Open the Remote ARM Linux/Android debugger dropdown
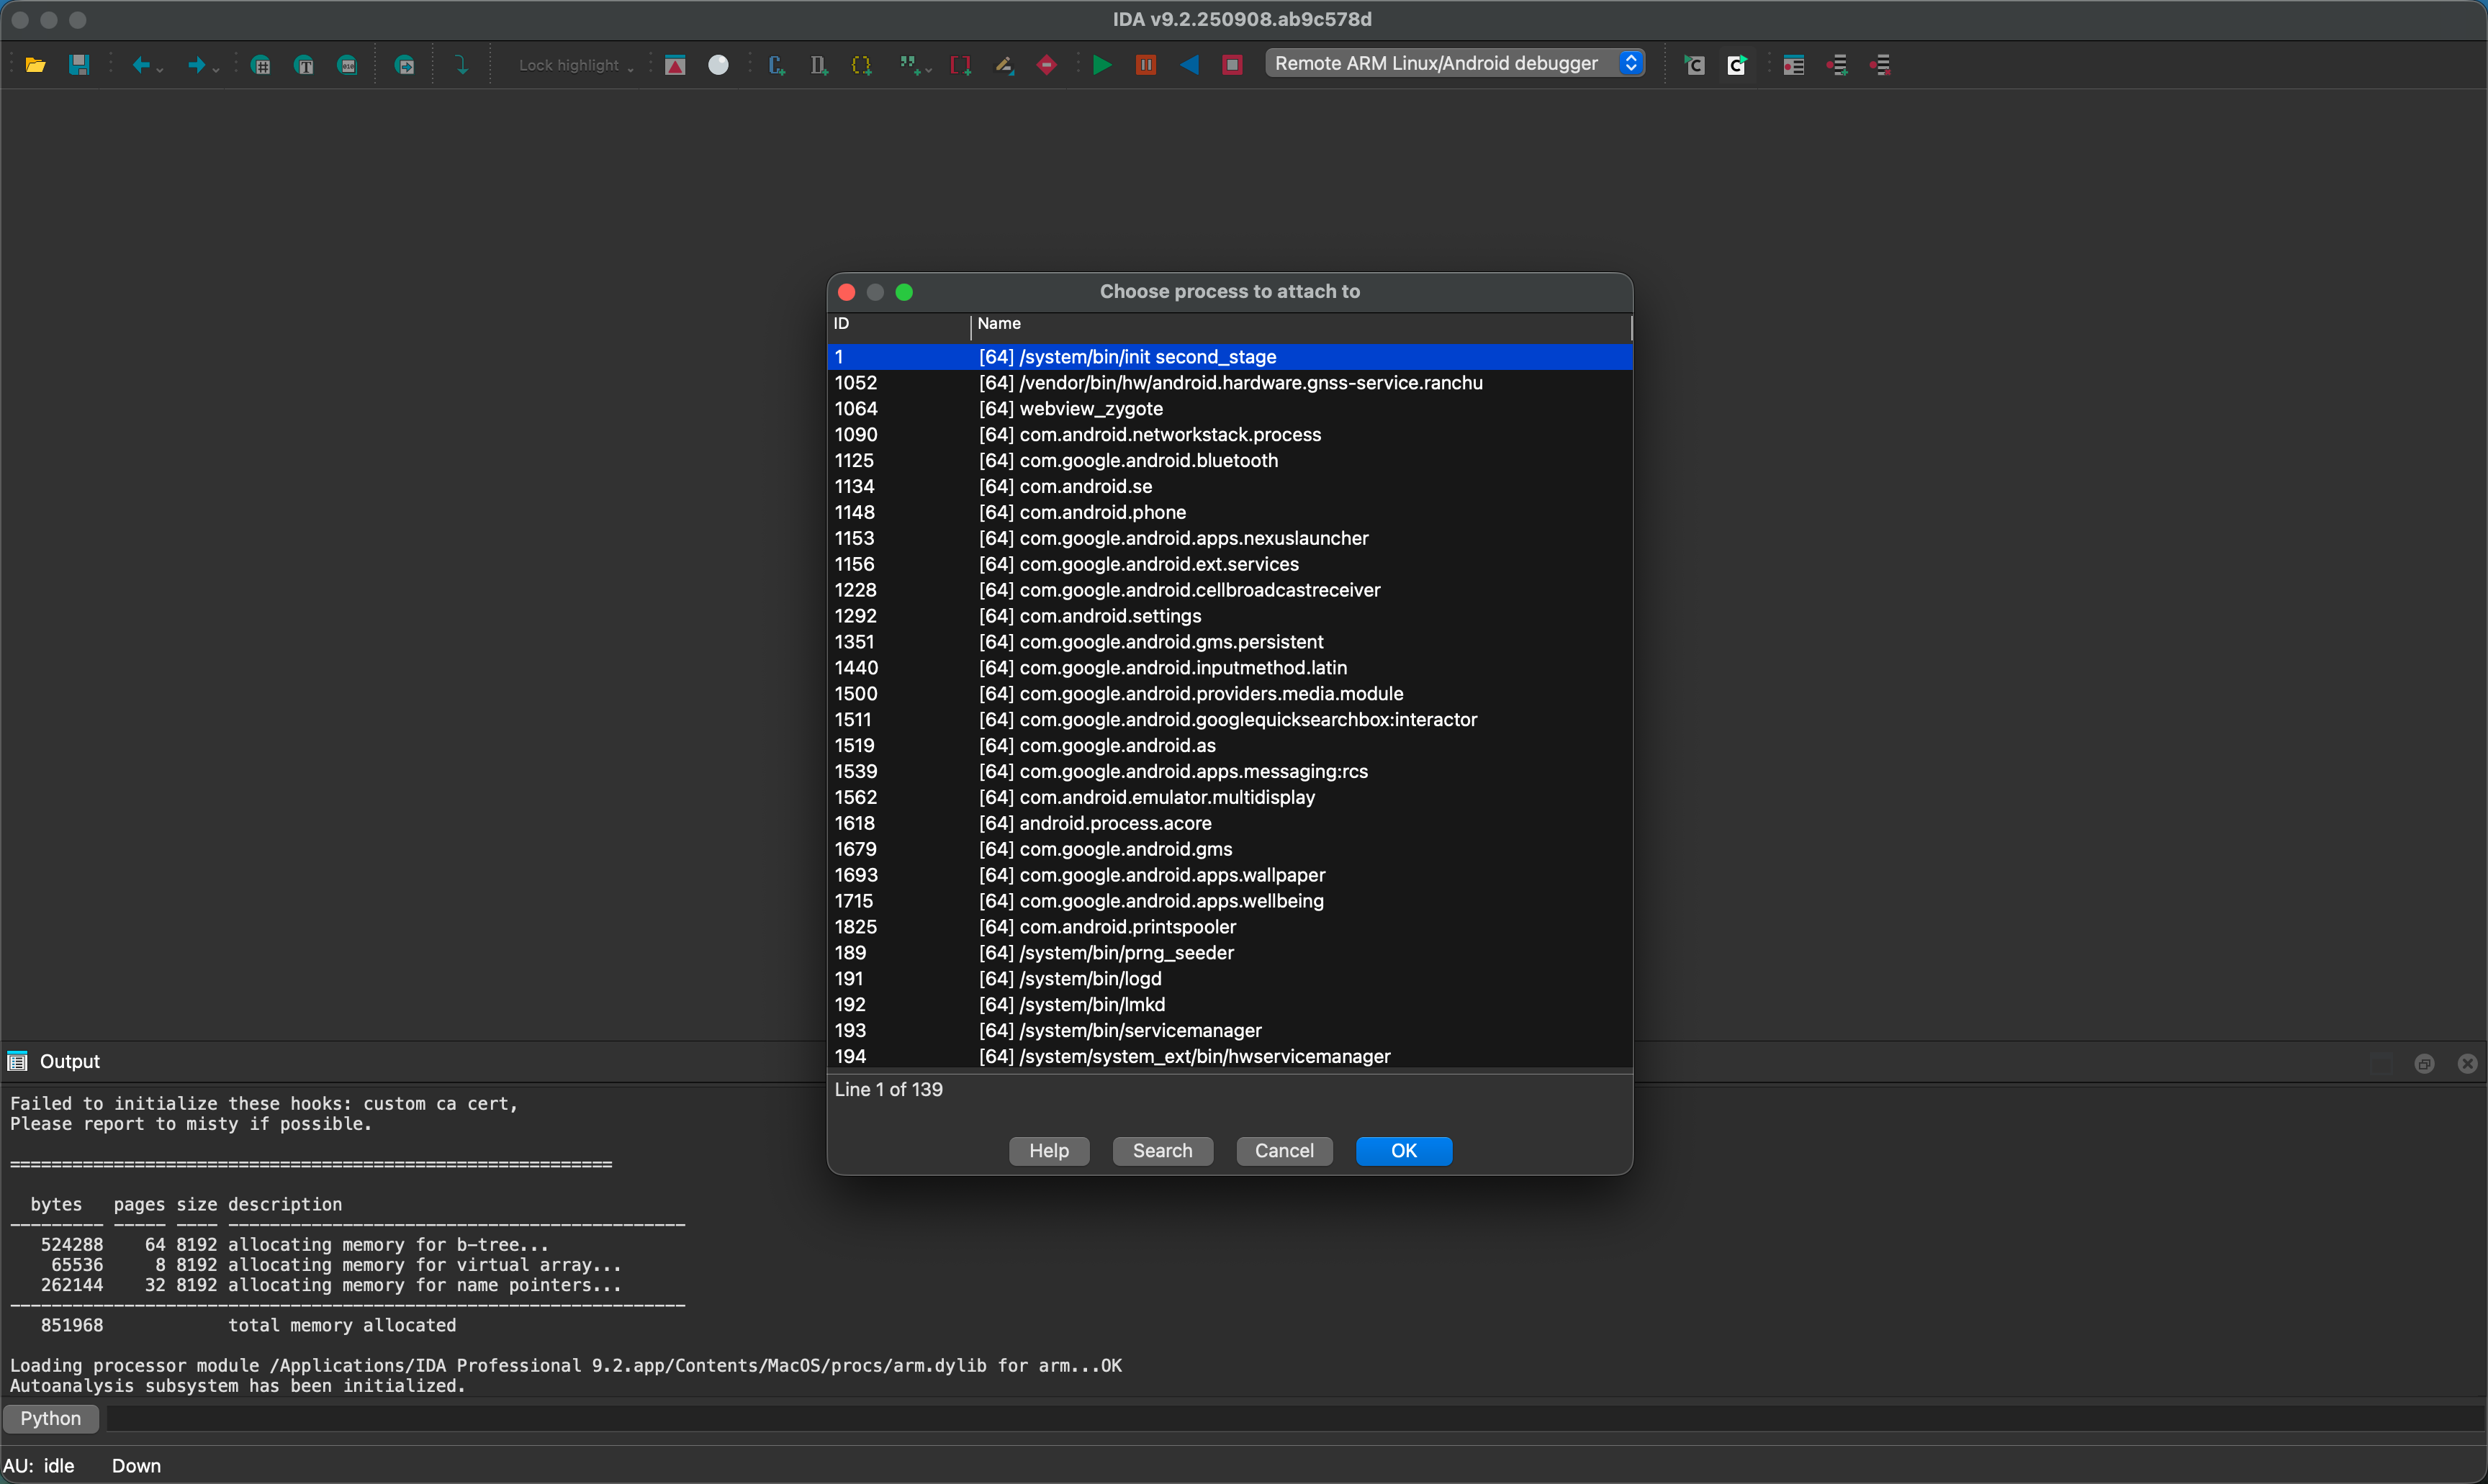This screenshot has height=1484, width=2488. [1455, 63]
